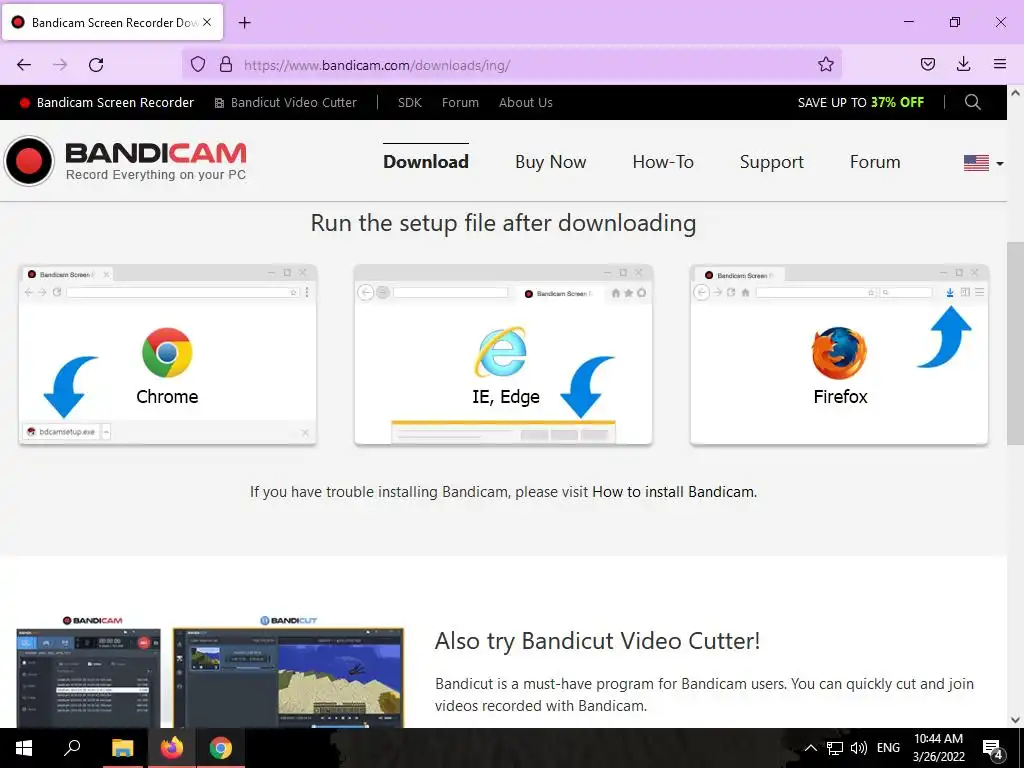The image size is (1024, 768).
Task: Click the ENG input language indicator
Action: 888,748
